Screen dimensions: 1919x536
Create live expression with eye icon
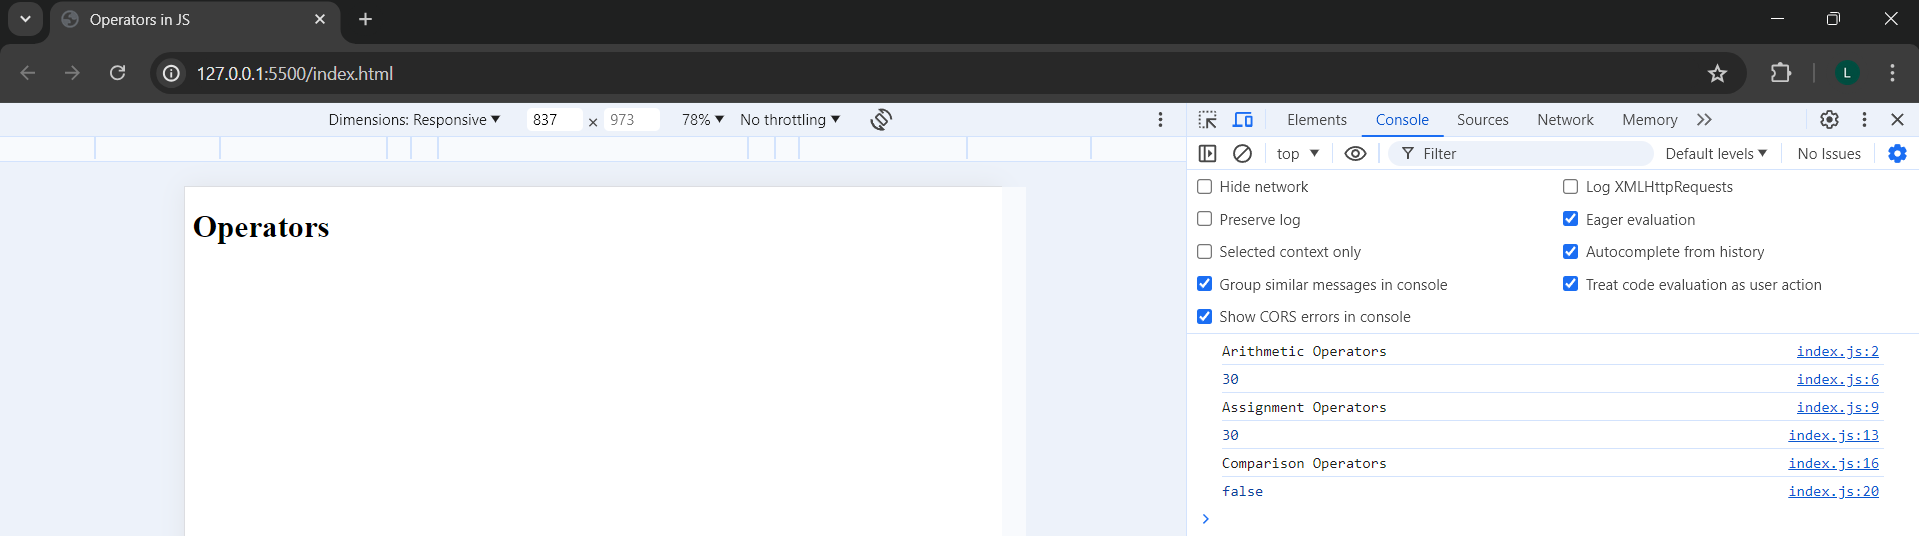click(1355, 154)
